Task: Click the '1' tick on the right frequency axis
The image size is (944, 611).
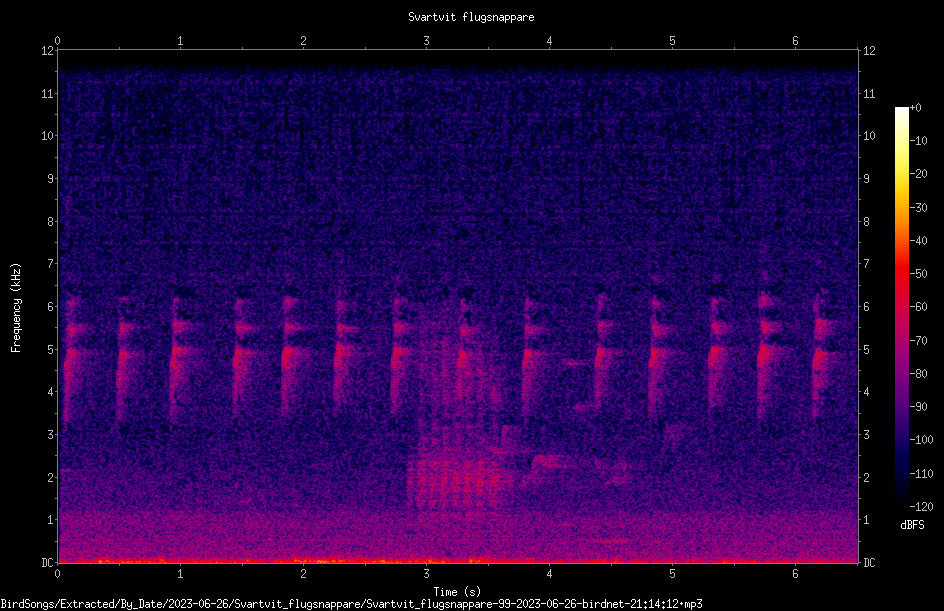Action: (x=866, y=520)
